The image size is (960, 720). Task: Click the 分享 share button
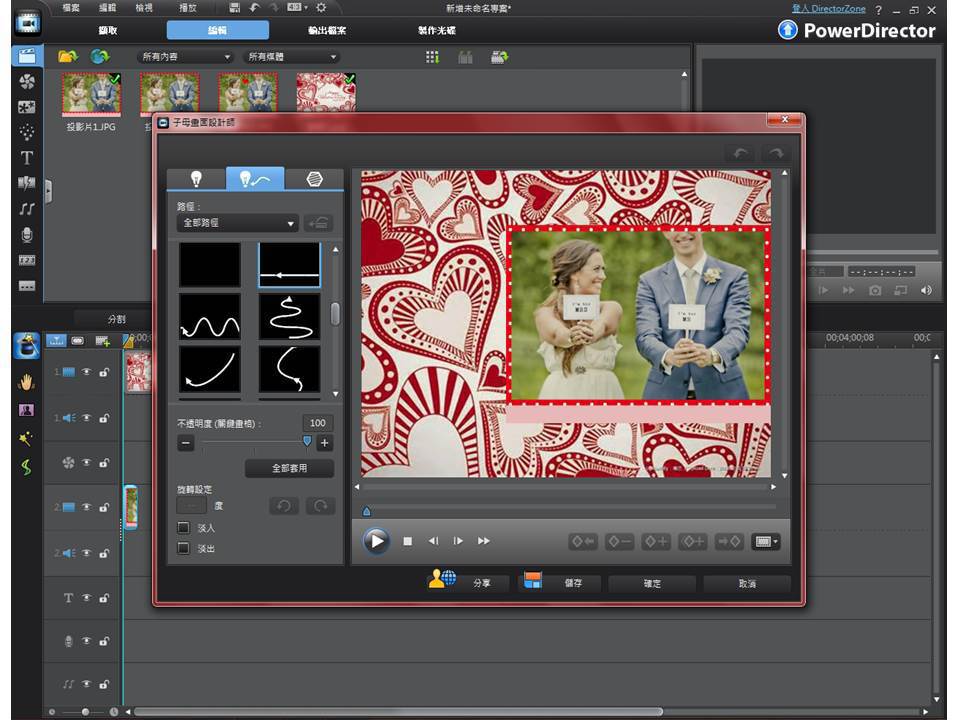coord(468,582)
